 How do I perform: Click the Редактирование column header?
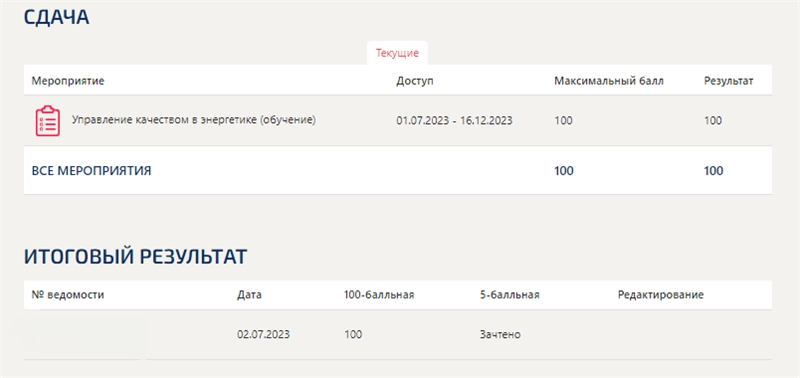click(x=661, y=295)
